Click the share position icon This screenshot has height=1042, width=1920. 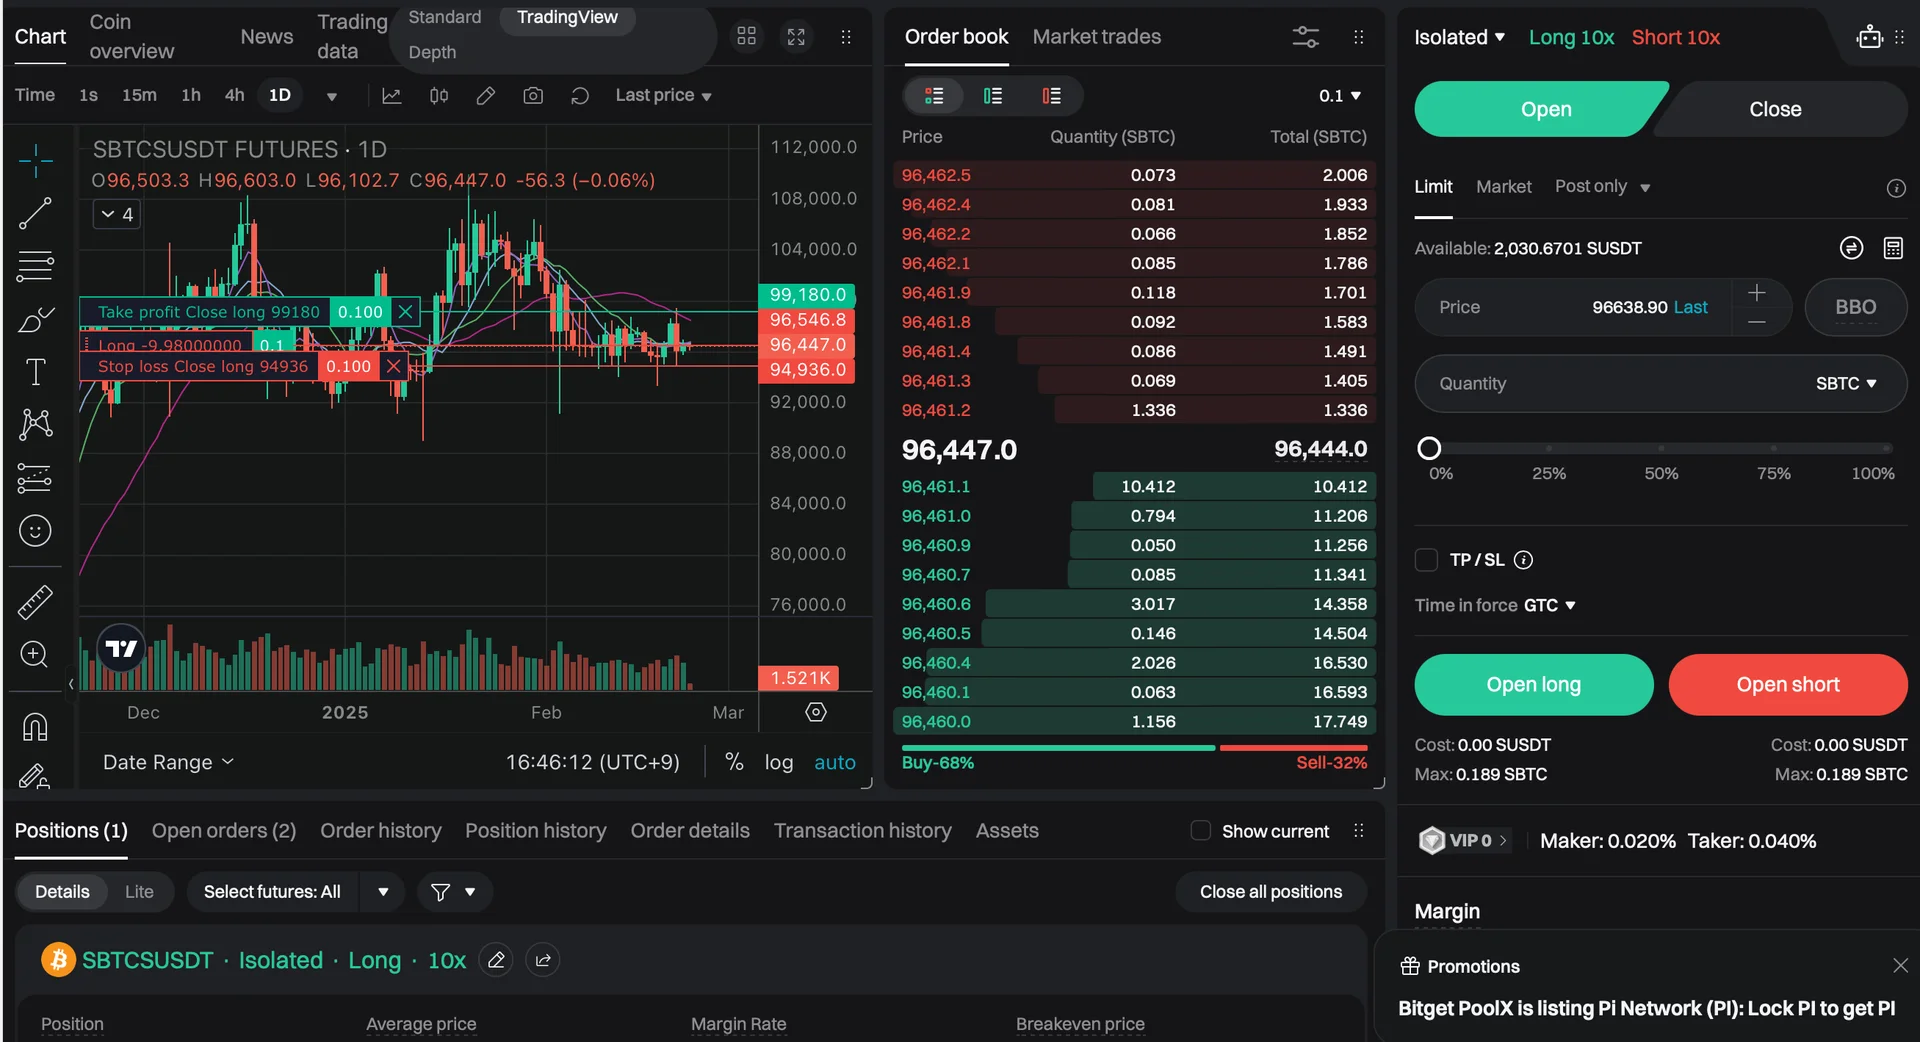click(x=543, y=960)
